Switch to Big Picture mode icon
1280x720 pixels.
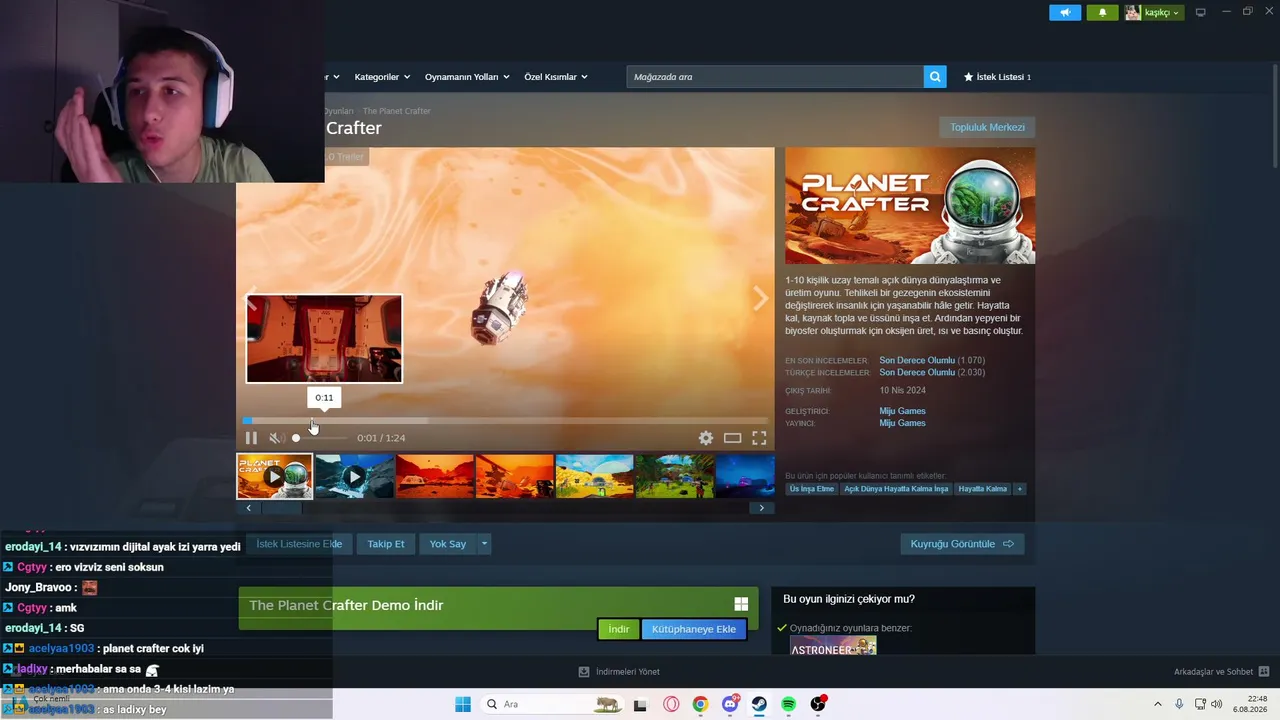point(1201,12)
